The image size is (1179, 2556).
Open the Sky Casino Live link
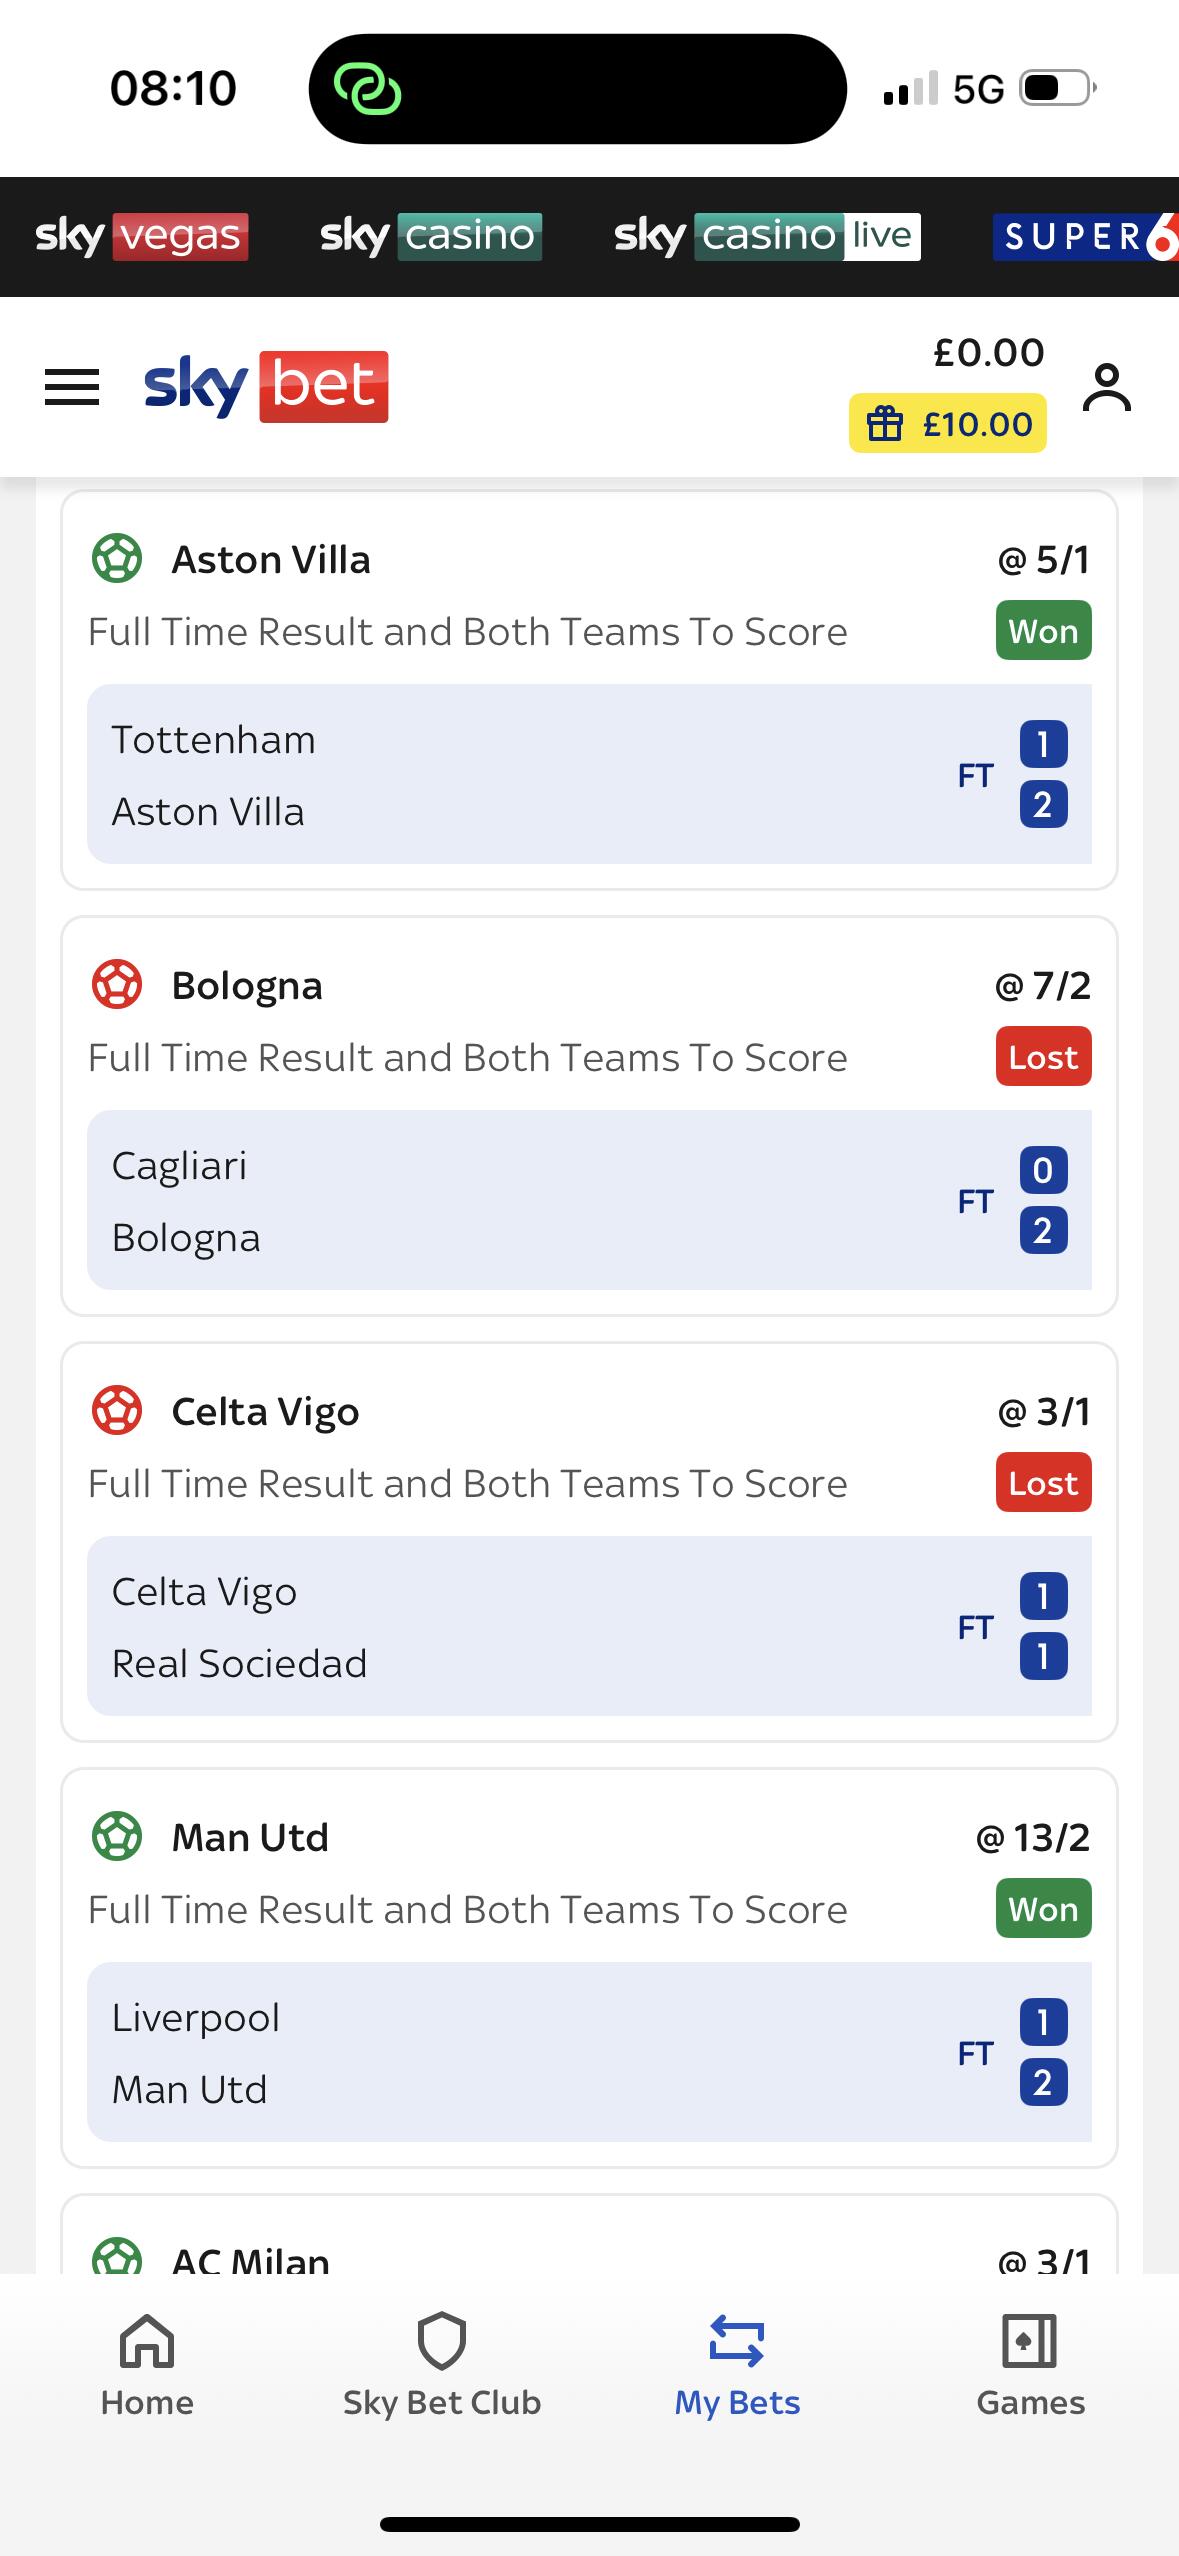pos(767,237)
